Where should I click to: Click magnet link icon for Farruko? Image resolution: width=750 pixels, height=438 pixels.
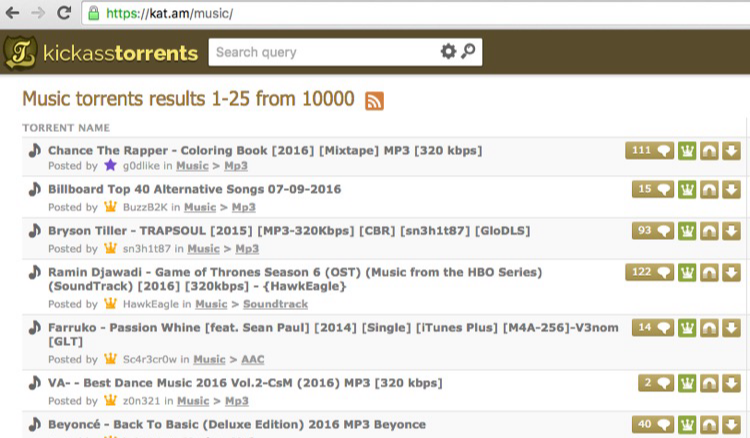coord(709,328)
